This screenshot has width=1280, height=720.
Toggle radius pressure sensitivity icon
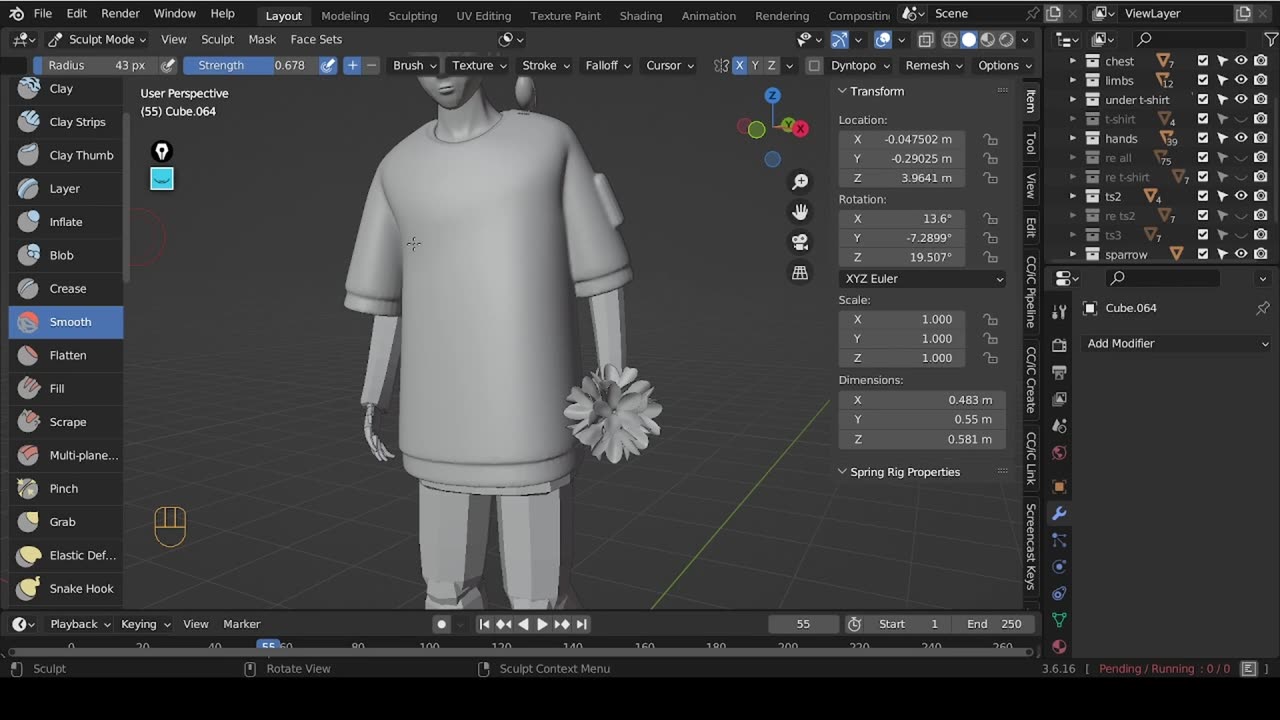click(x=168, y=65)
